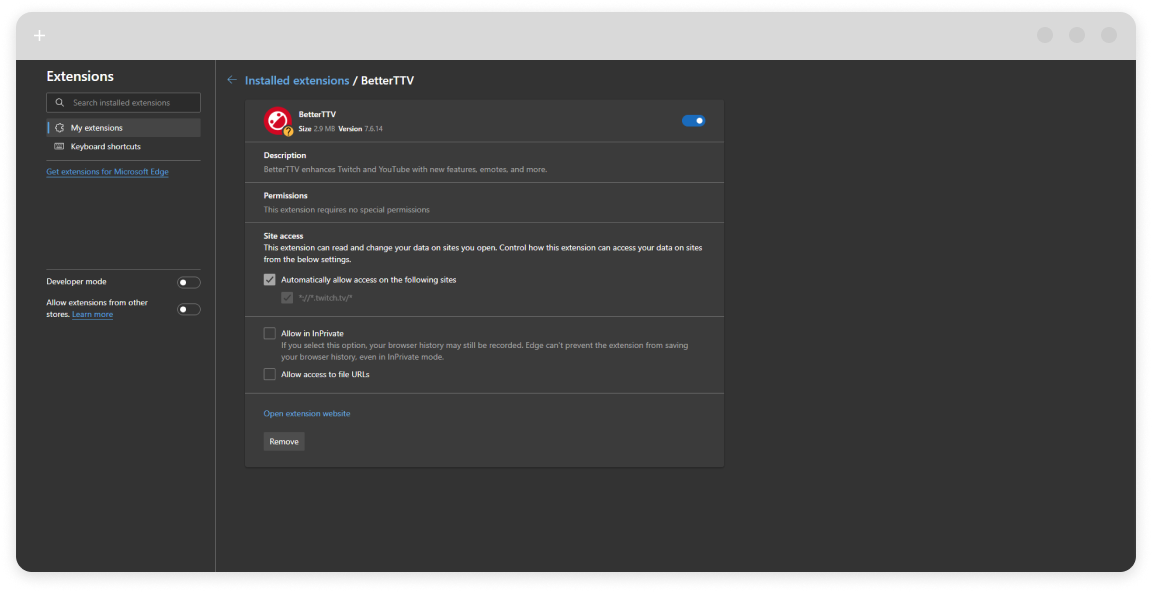Click the BetterTTV description sentence
1152x592 pixels.
406,169
